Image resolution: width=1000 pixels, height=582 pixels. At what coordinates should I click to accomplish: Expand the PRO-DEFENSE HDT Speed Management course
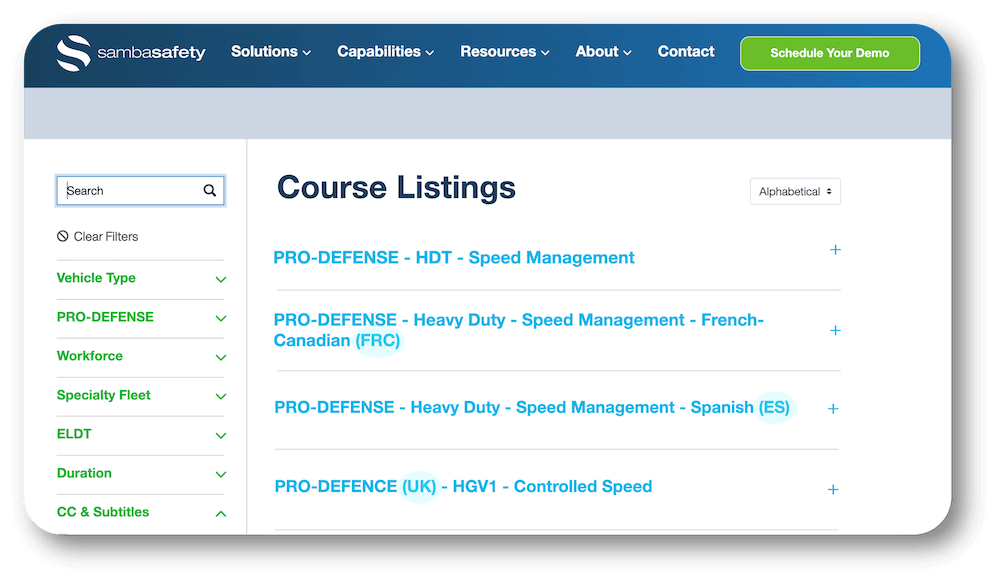[x=836, y=250]
